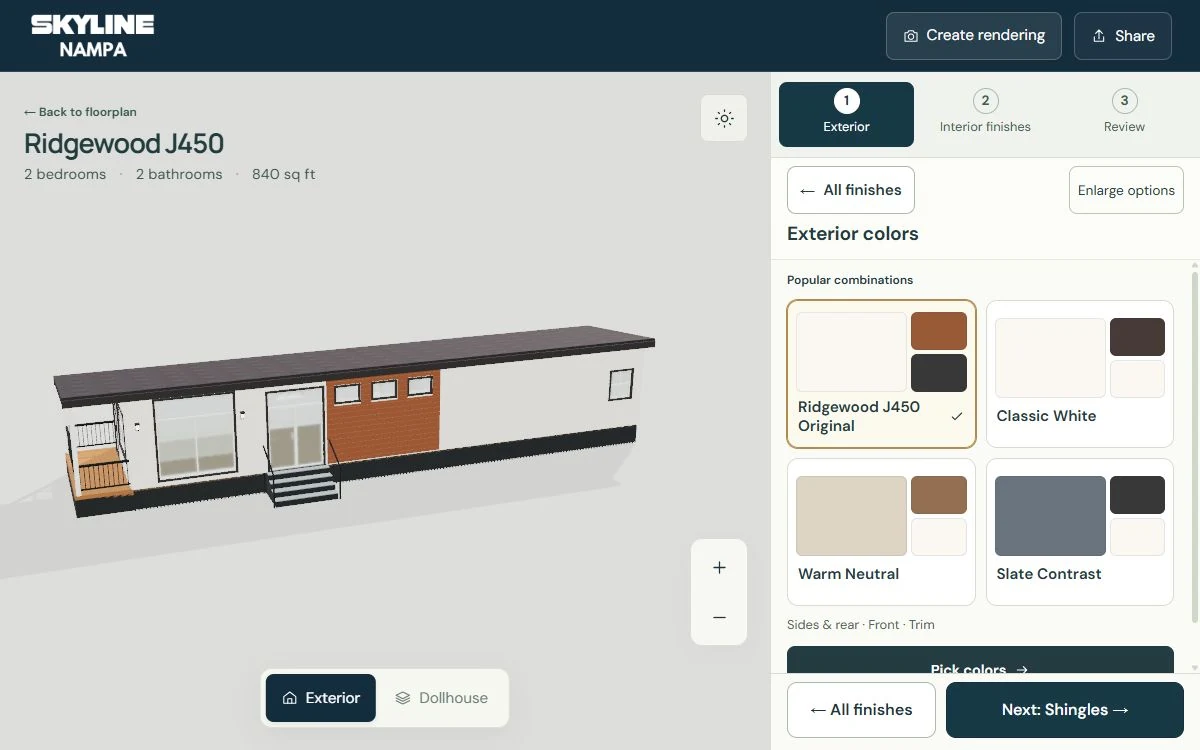Zoom out with the minus button
Screen dimensions: 1200x750
[719, 618]
